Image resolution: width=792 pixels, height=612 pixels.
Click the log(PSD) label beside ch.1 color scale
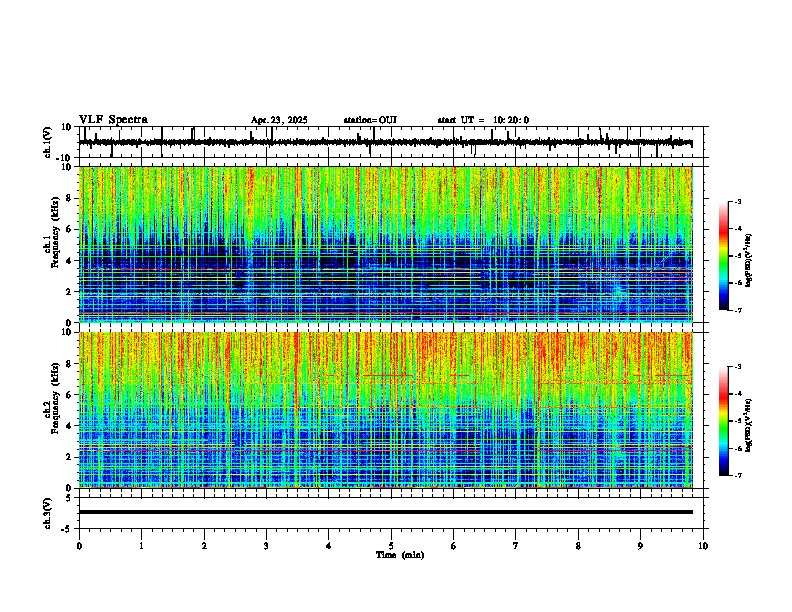coord(749,261)
